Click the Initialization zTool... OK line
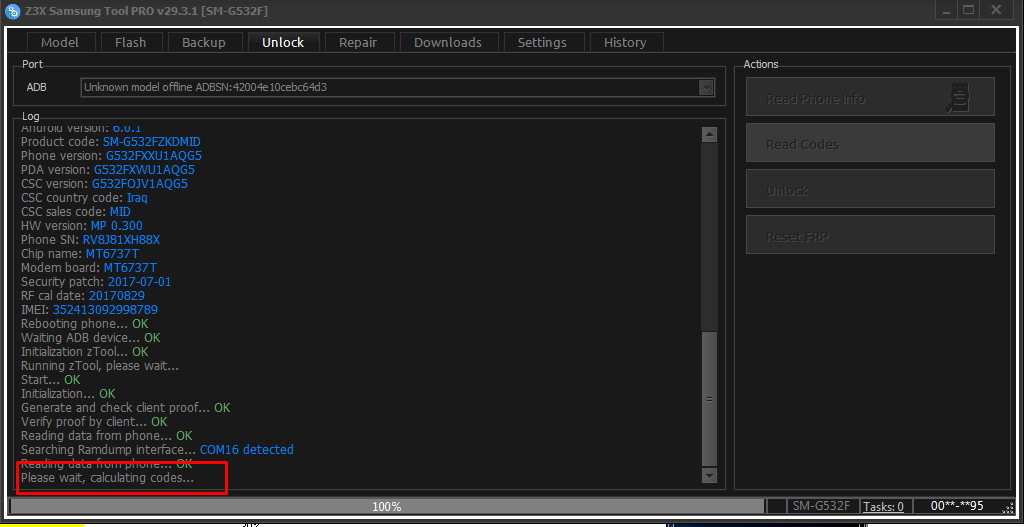 [x=85, y=352]
